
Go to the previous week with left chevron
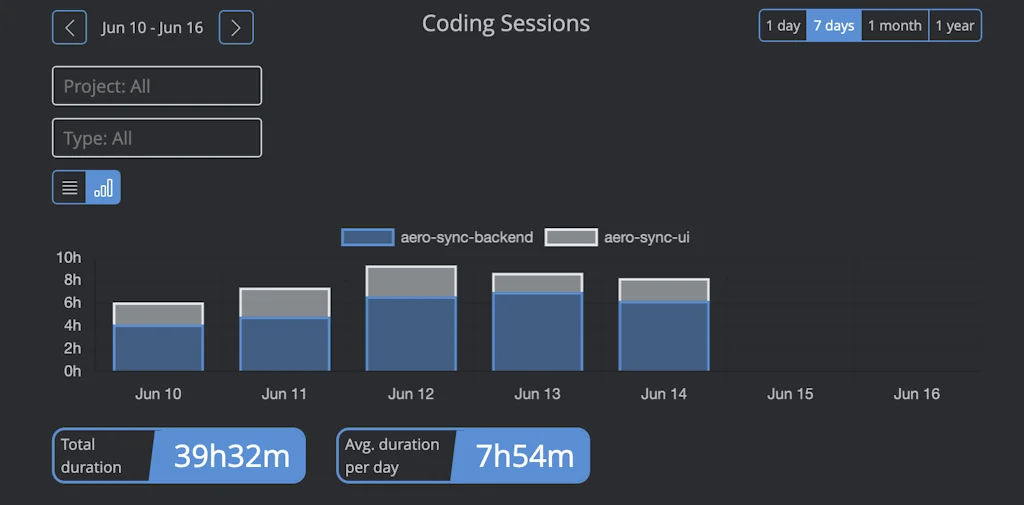click(x=69, y=27)
